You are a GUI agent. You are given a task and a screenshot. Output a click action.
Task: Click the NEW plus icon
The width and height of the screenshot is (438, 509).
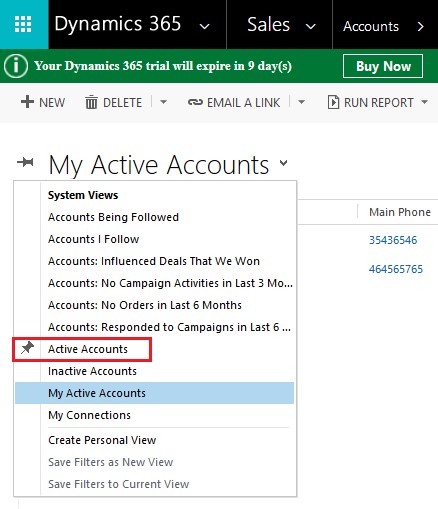[27, 102]
